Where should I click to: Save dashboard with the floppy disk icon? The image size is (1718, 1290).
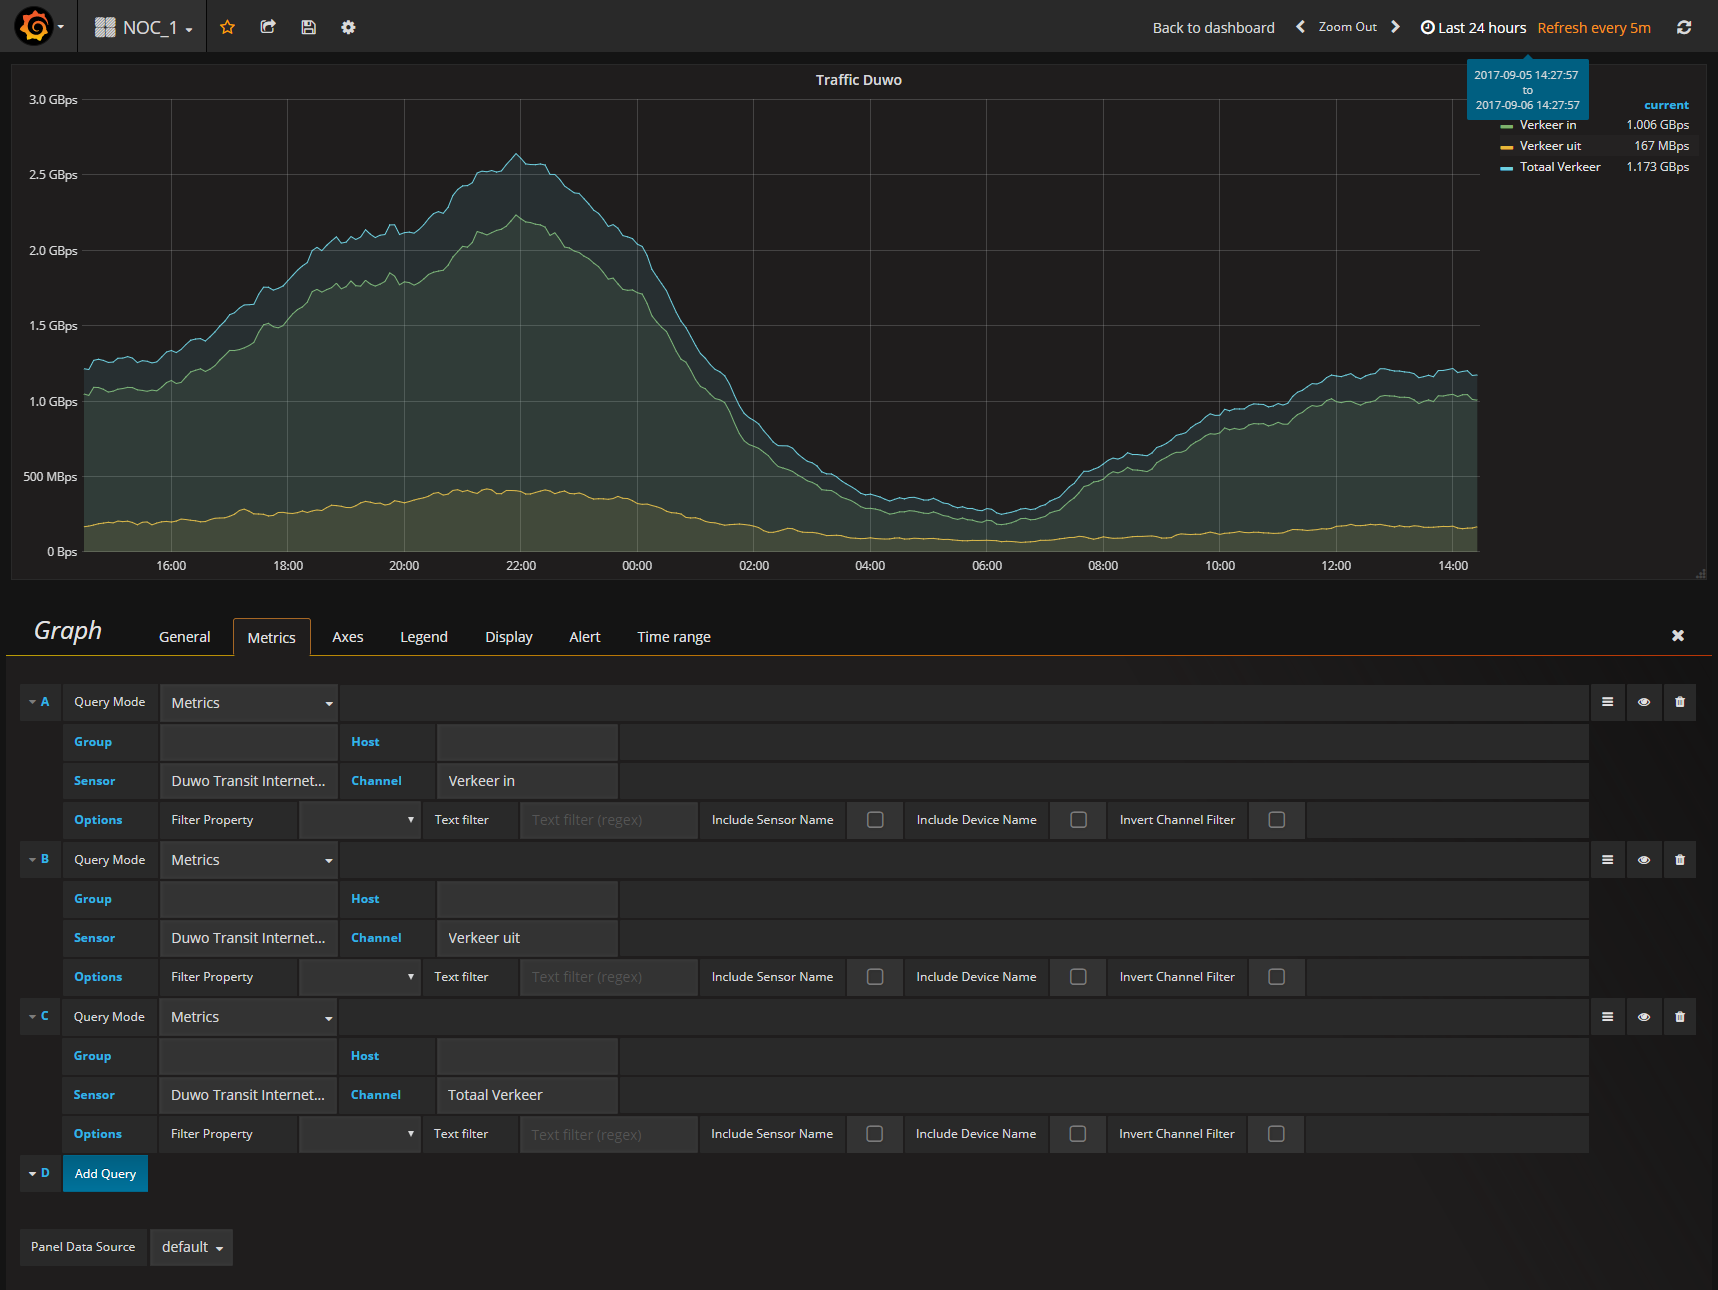pyautogui.click(x=308, y=27)
